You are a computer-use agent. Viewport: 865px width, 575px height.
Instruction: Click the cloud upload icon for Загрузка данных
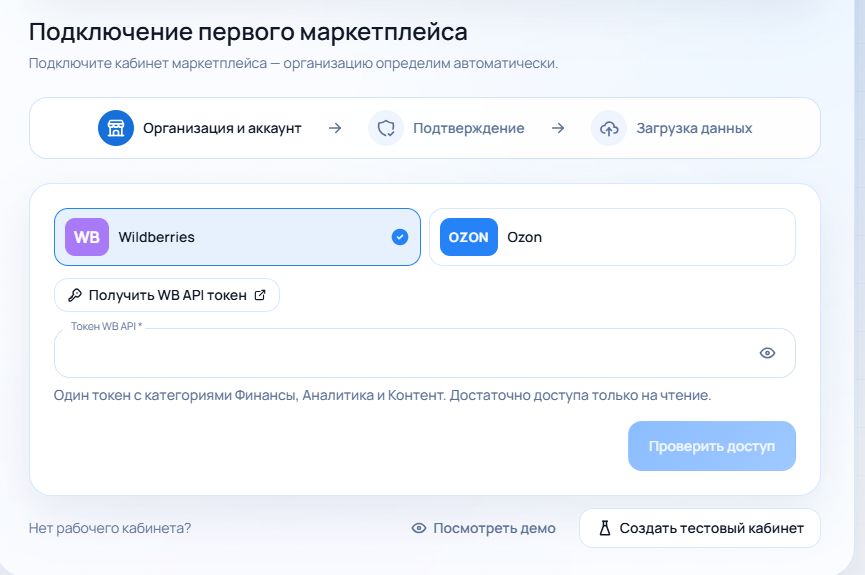[x=608, y=128]
